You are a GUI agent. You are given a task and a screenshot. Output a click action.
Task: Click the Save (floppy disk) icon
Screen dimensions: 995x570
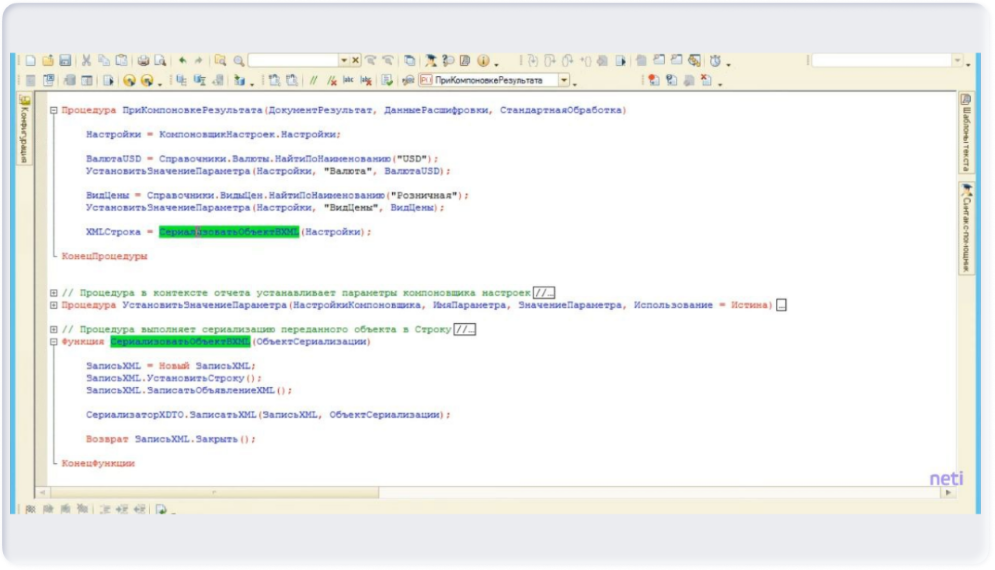64,61
